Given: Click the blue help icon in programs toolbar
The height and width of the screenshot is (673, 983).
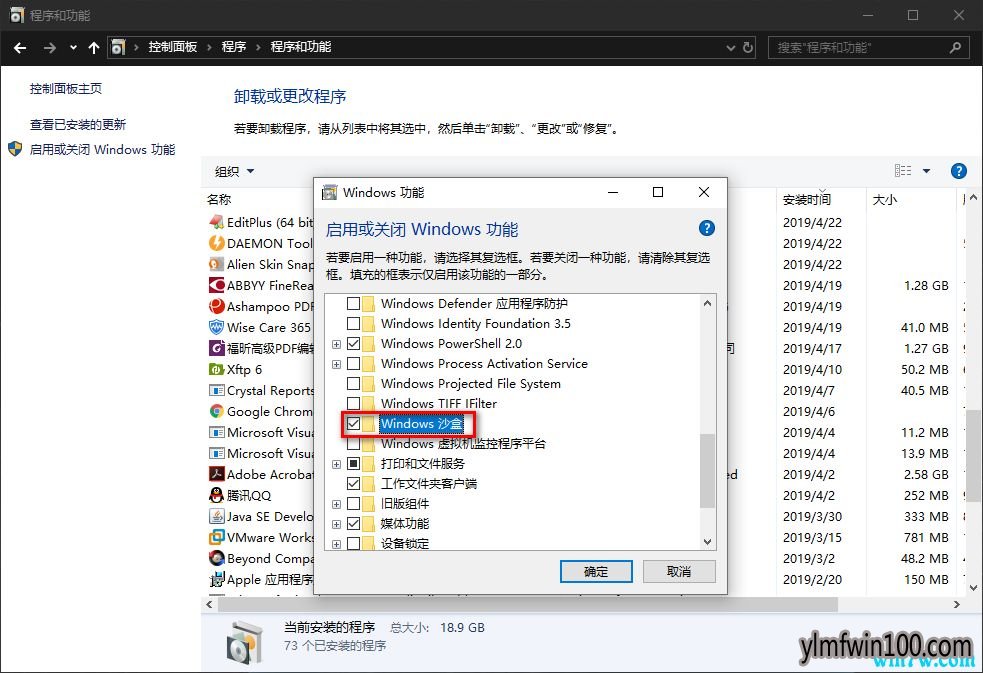Looking at the screenshot, I should [x=959, y=170].
